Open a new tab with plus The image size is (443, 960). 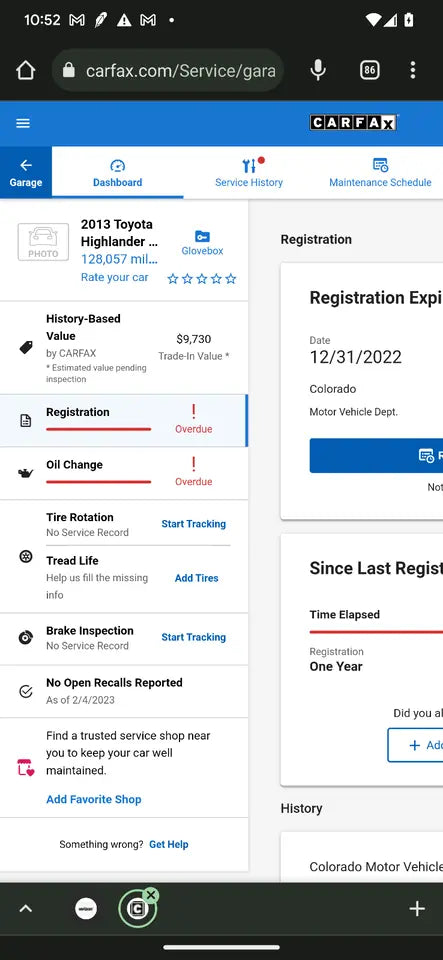pyautogui.click(x=417, y=909)
